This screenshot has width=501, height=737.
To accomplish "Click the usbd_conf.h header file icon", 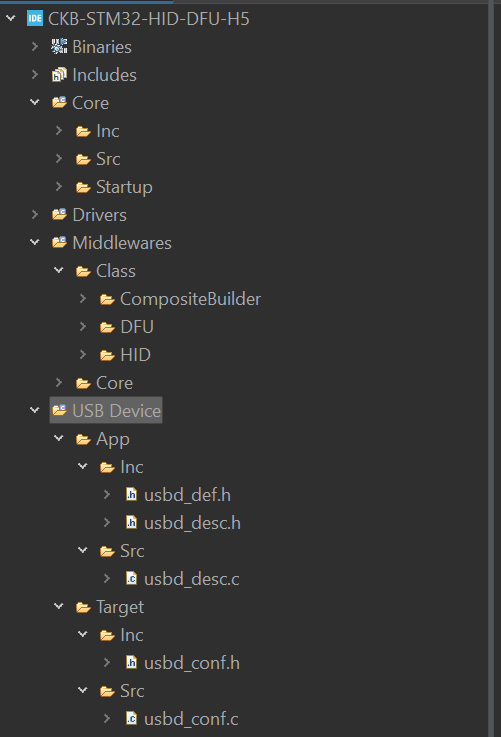I will (x=132, y=663).
